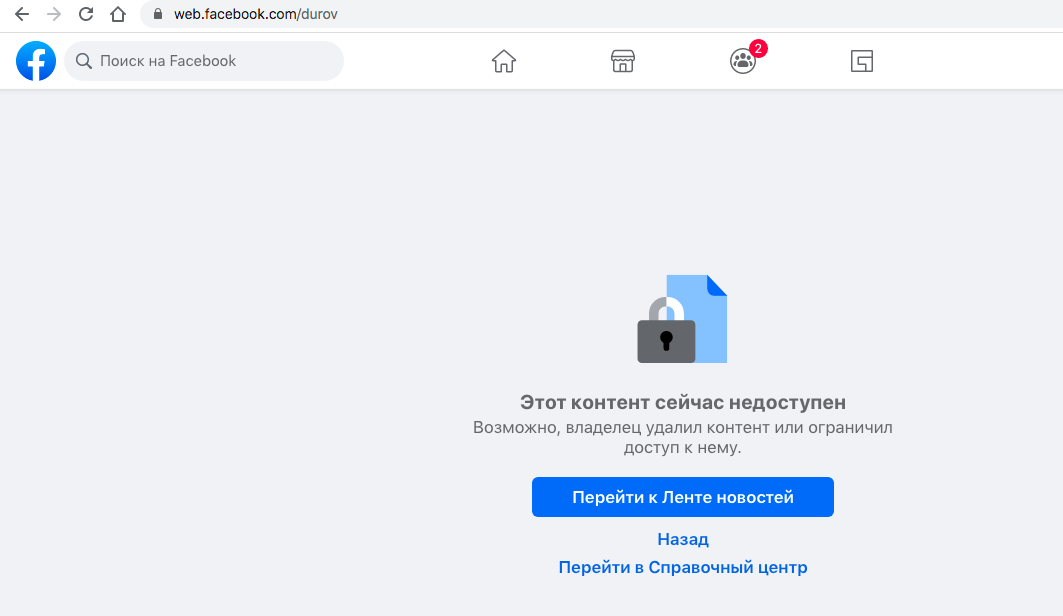Screen dimensions: 1063x616
Task: Follow the "Назад" link
Action: [683, 540]
